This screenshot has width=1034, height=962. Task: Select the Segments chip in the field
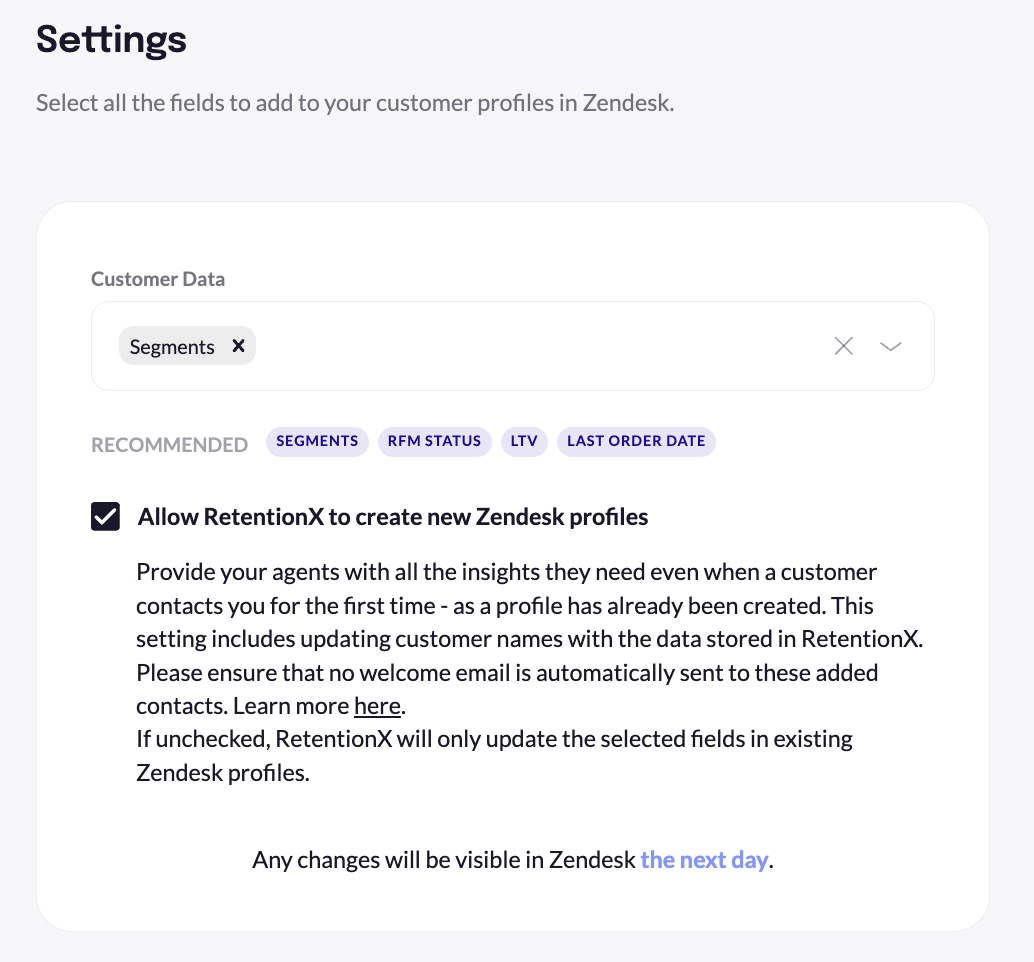click(x=172, y=345)
